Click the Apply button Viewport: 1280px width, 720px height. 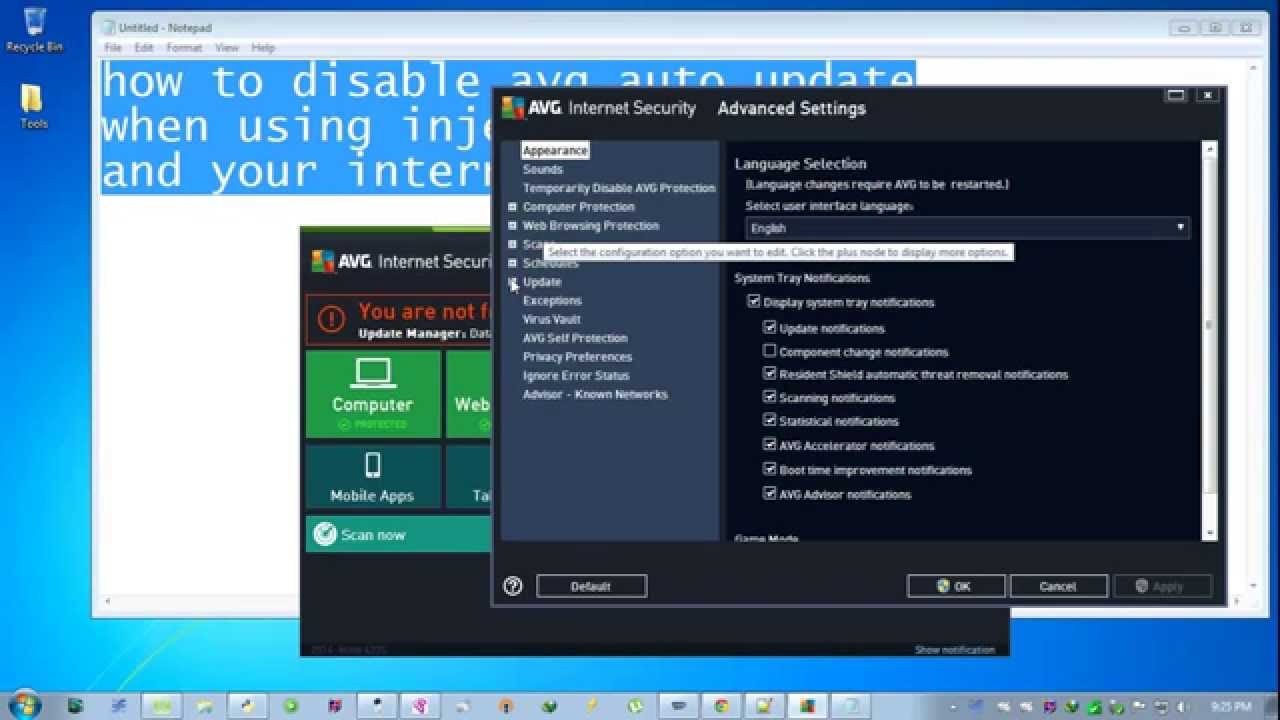(1162, 587)
